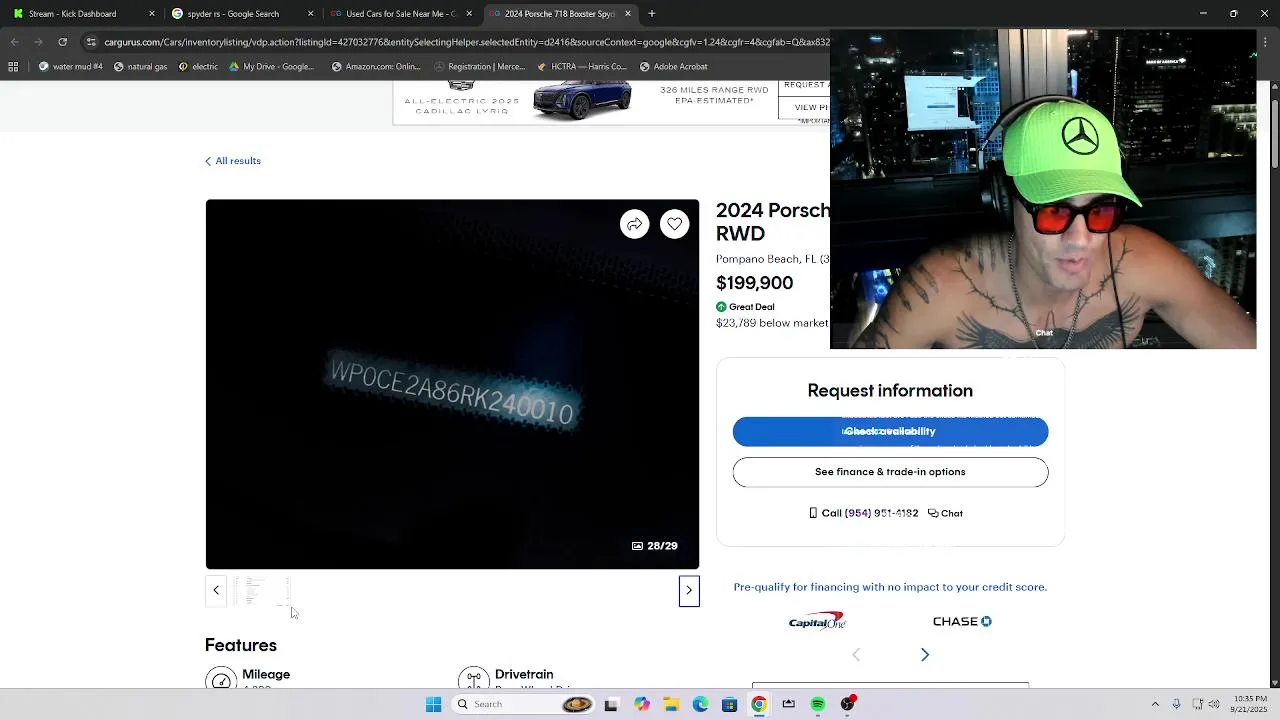Click the browser forward arrow
The image size is (1280, 720).
pyautogui.click(x=38, y=42)
